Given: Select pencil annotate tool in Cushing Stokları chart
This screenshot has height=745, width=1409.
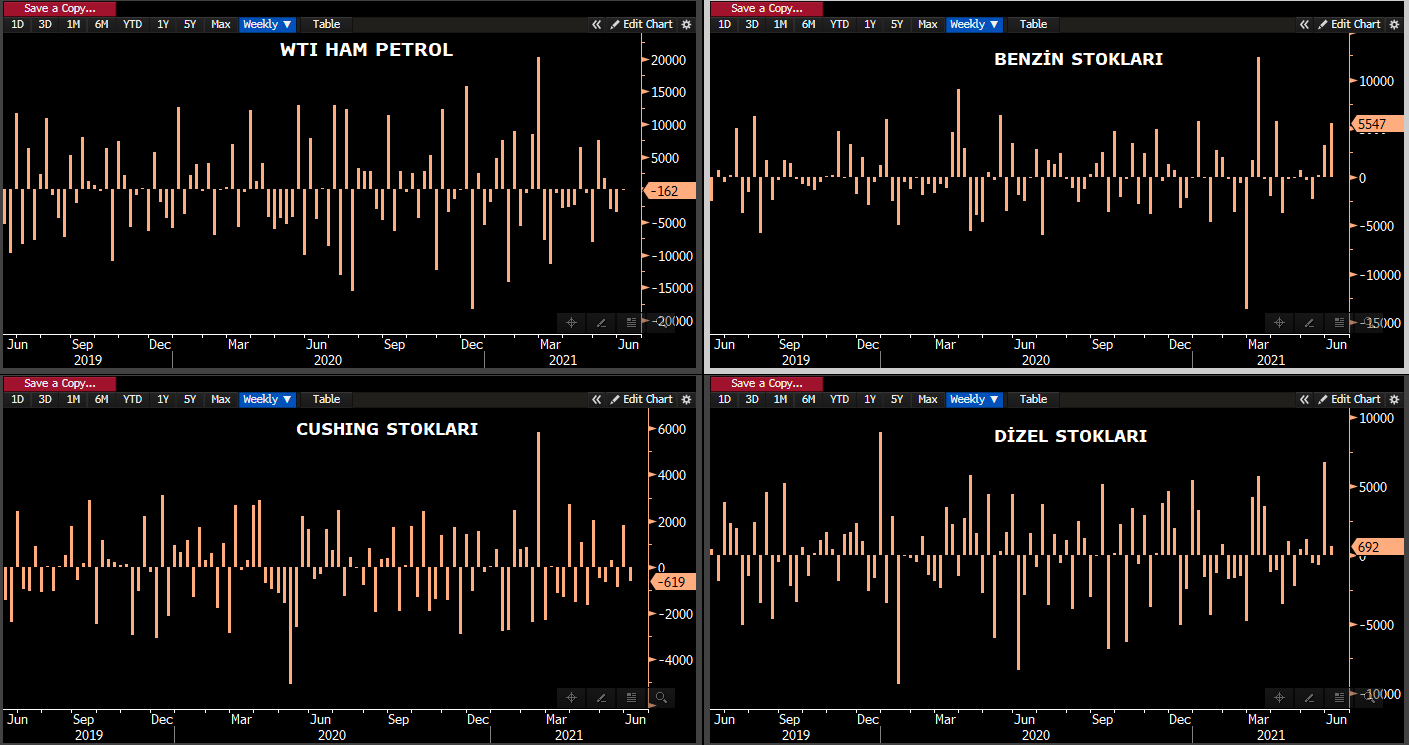Looking at the screenshot, I should pyautogui.click(x=601, y=697).
